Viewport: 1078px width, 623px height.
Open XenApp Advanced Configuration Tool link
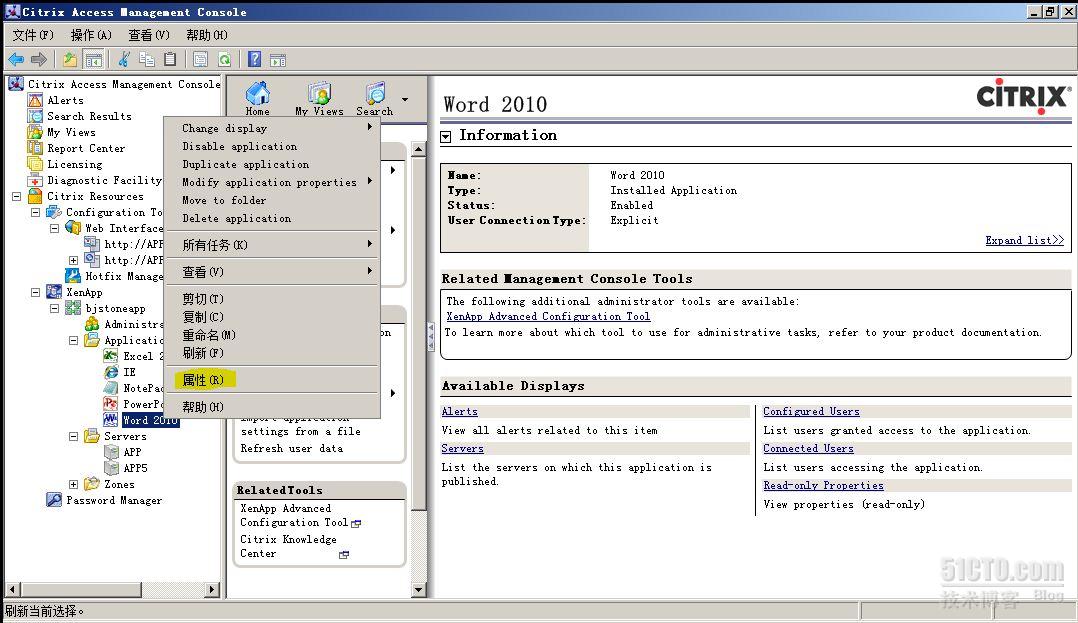coord(548,316)
